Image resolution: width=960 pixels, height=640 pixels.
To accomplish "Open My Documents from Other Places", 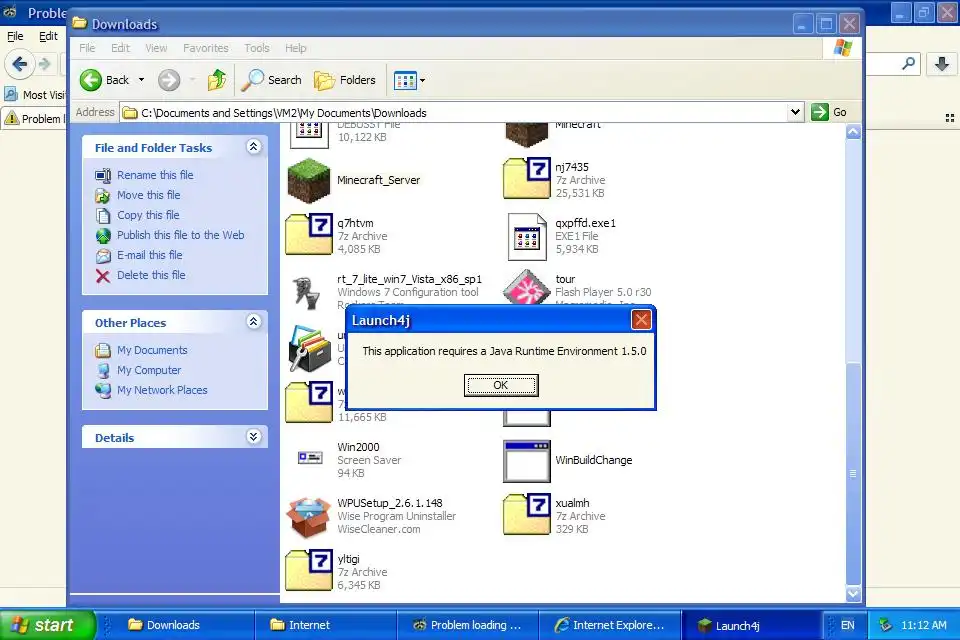I will pos(152,350).
